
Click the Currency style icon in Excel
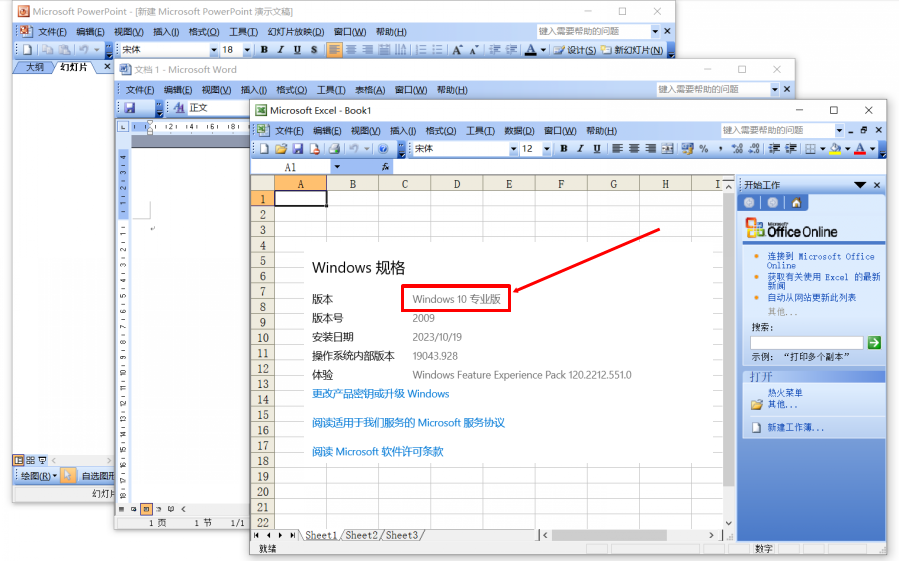coord(687,149)
